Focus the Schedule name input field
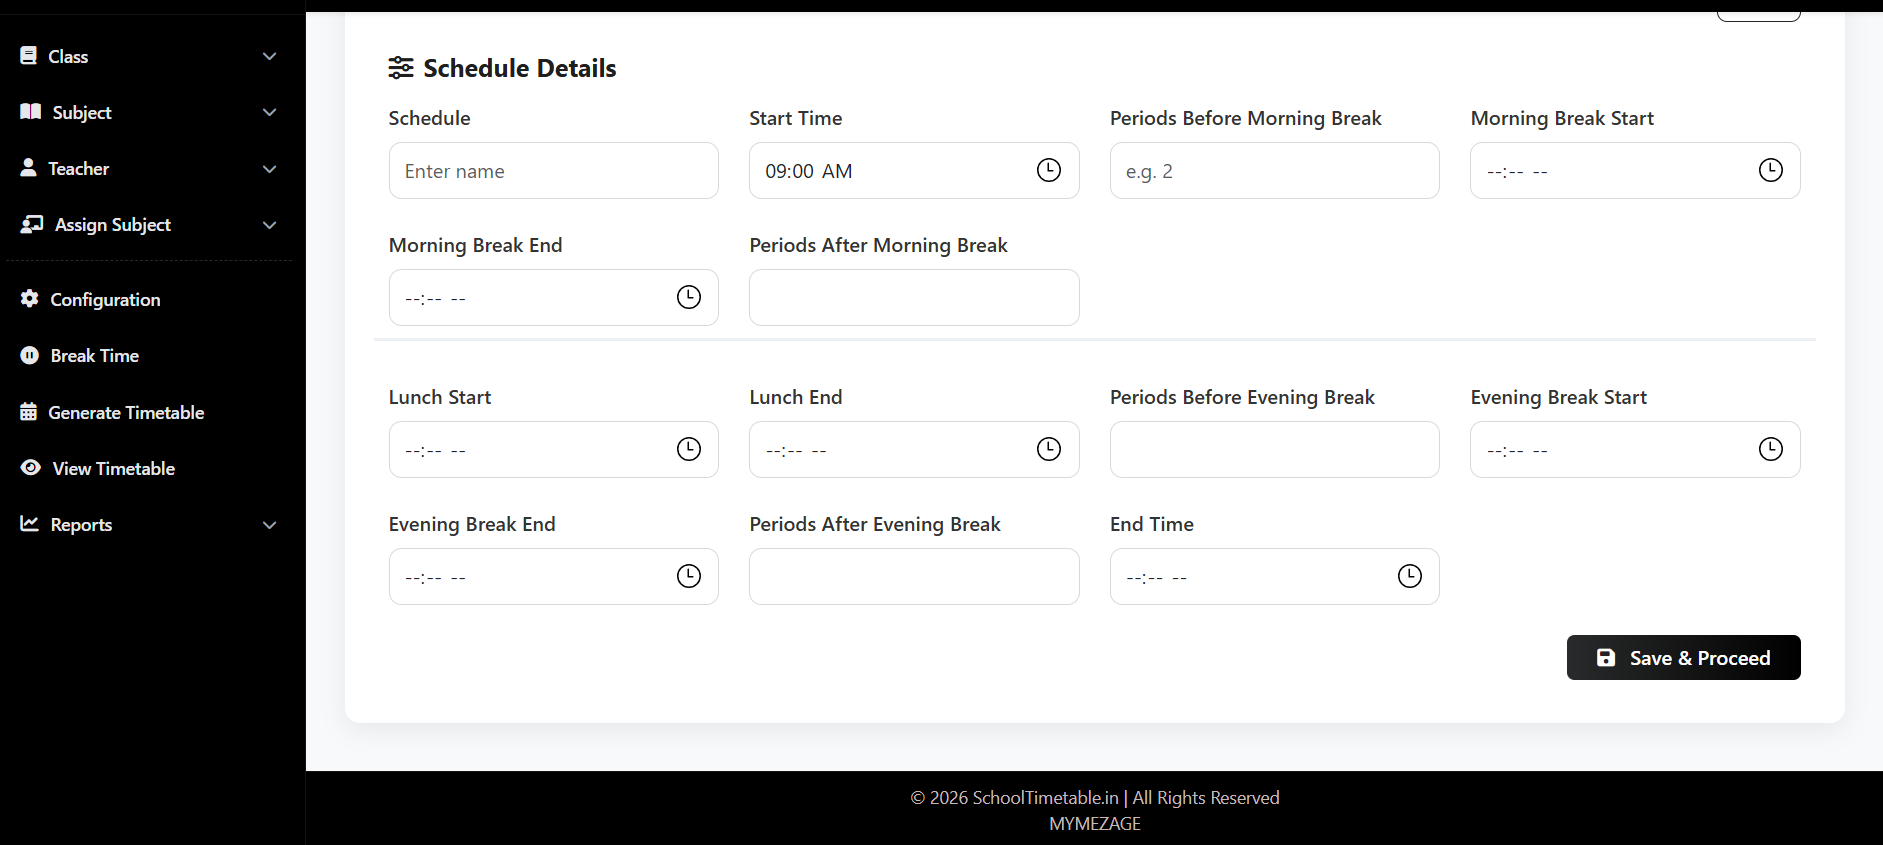 (553, 171)
